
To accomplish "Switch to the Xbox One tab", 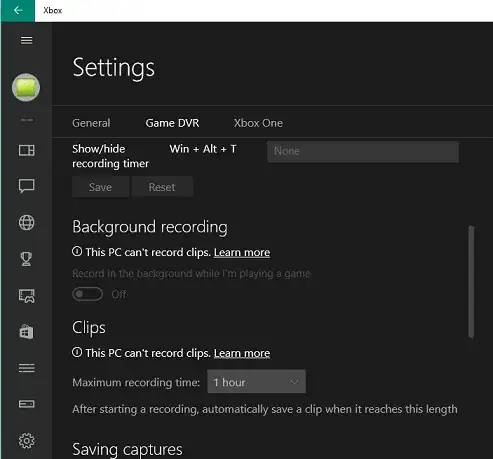I will (x=258, y=123).
